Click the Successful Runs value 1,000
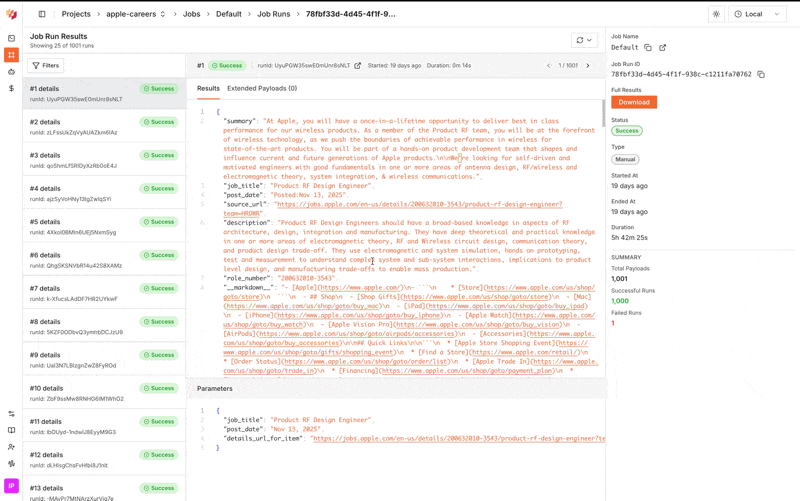The image size is (800, 501). pos(620,301)
